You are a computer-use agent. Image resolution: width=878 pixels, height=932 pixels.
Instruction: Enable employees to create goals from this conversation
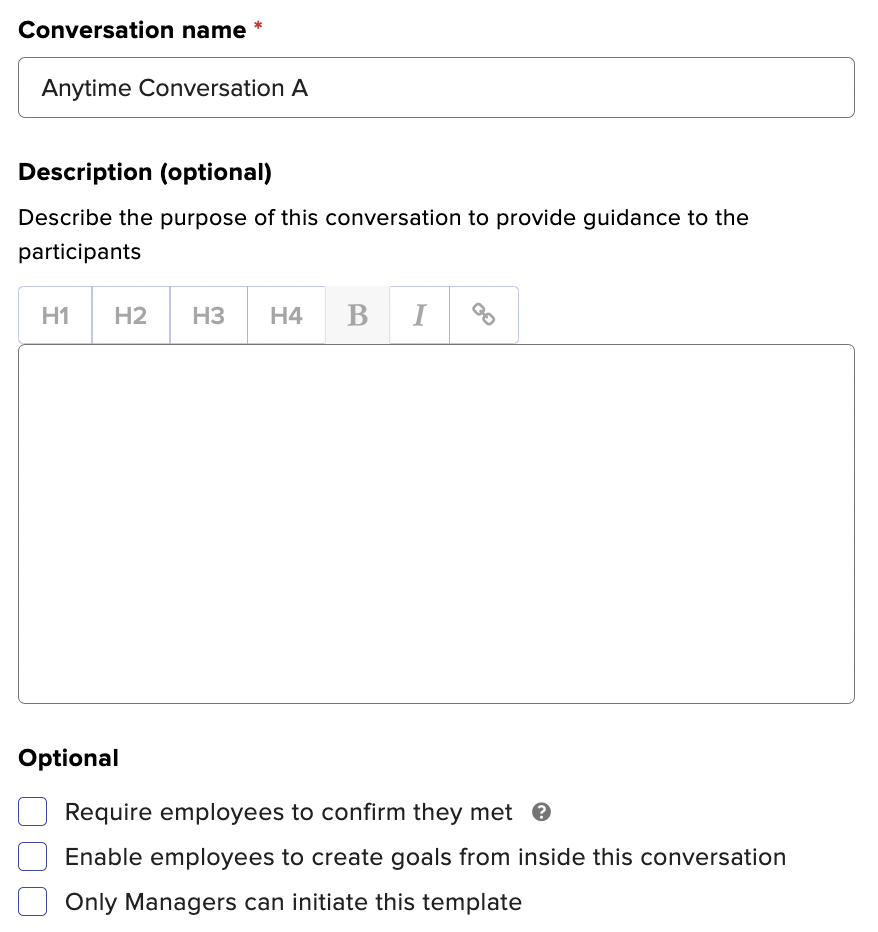point(32,856)
